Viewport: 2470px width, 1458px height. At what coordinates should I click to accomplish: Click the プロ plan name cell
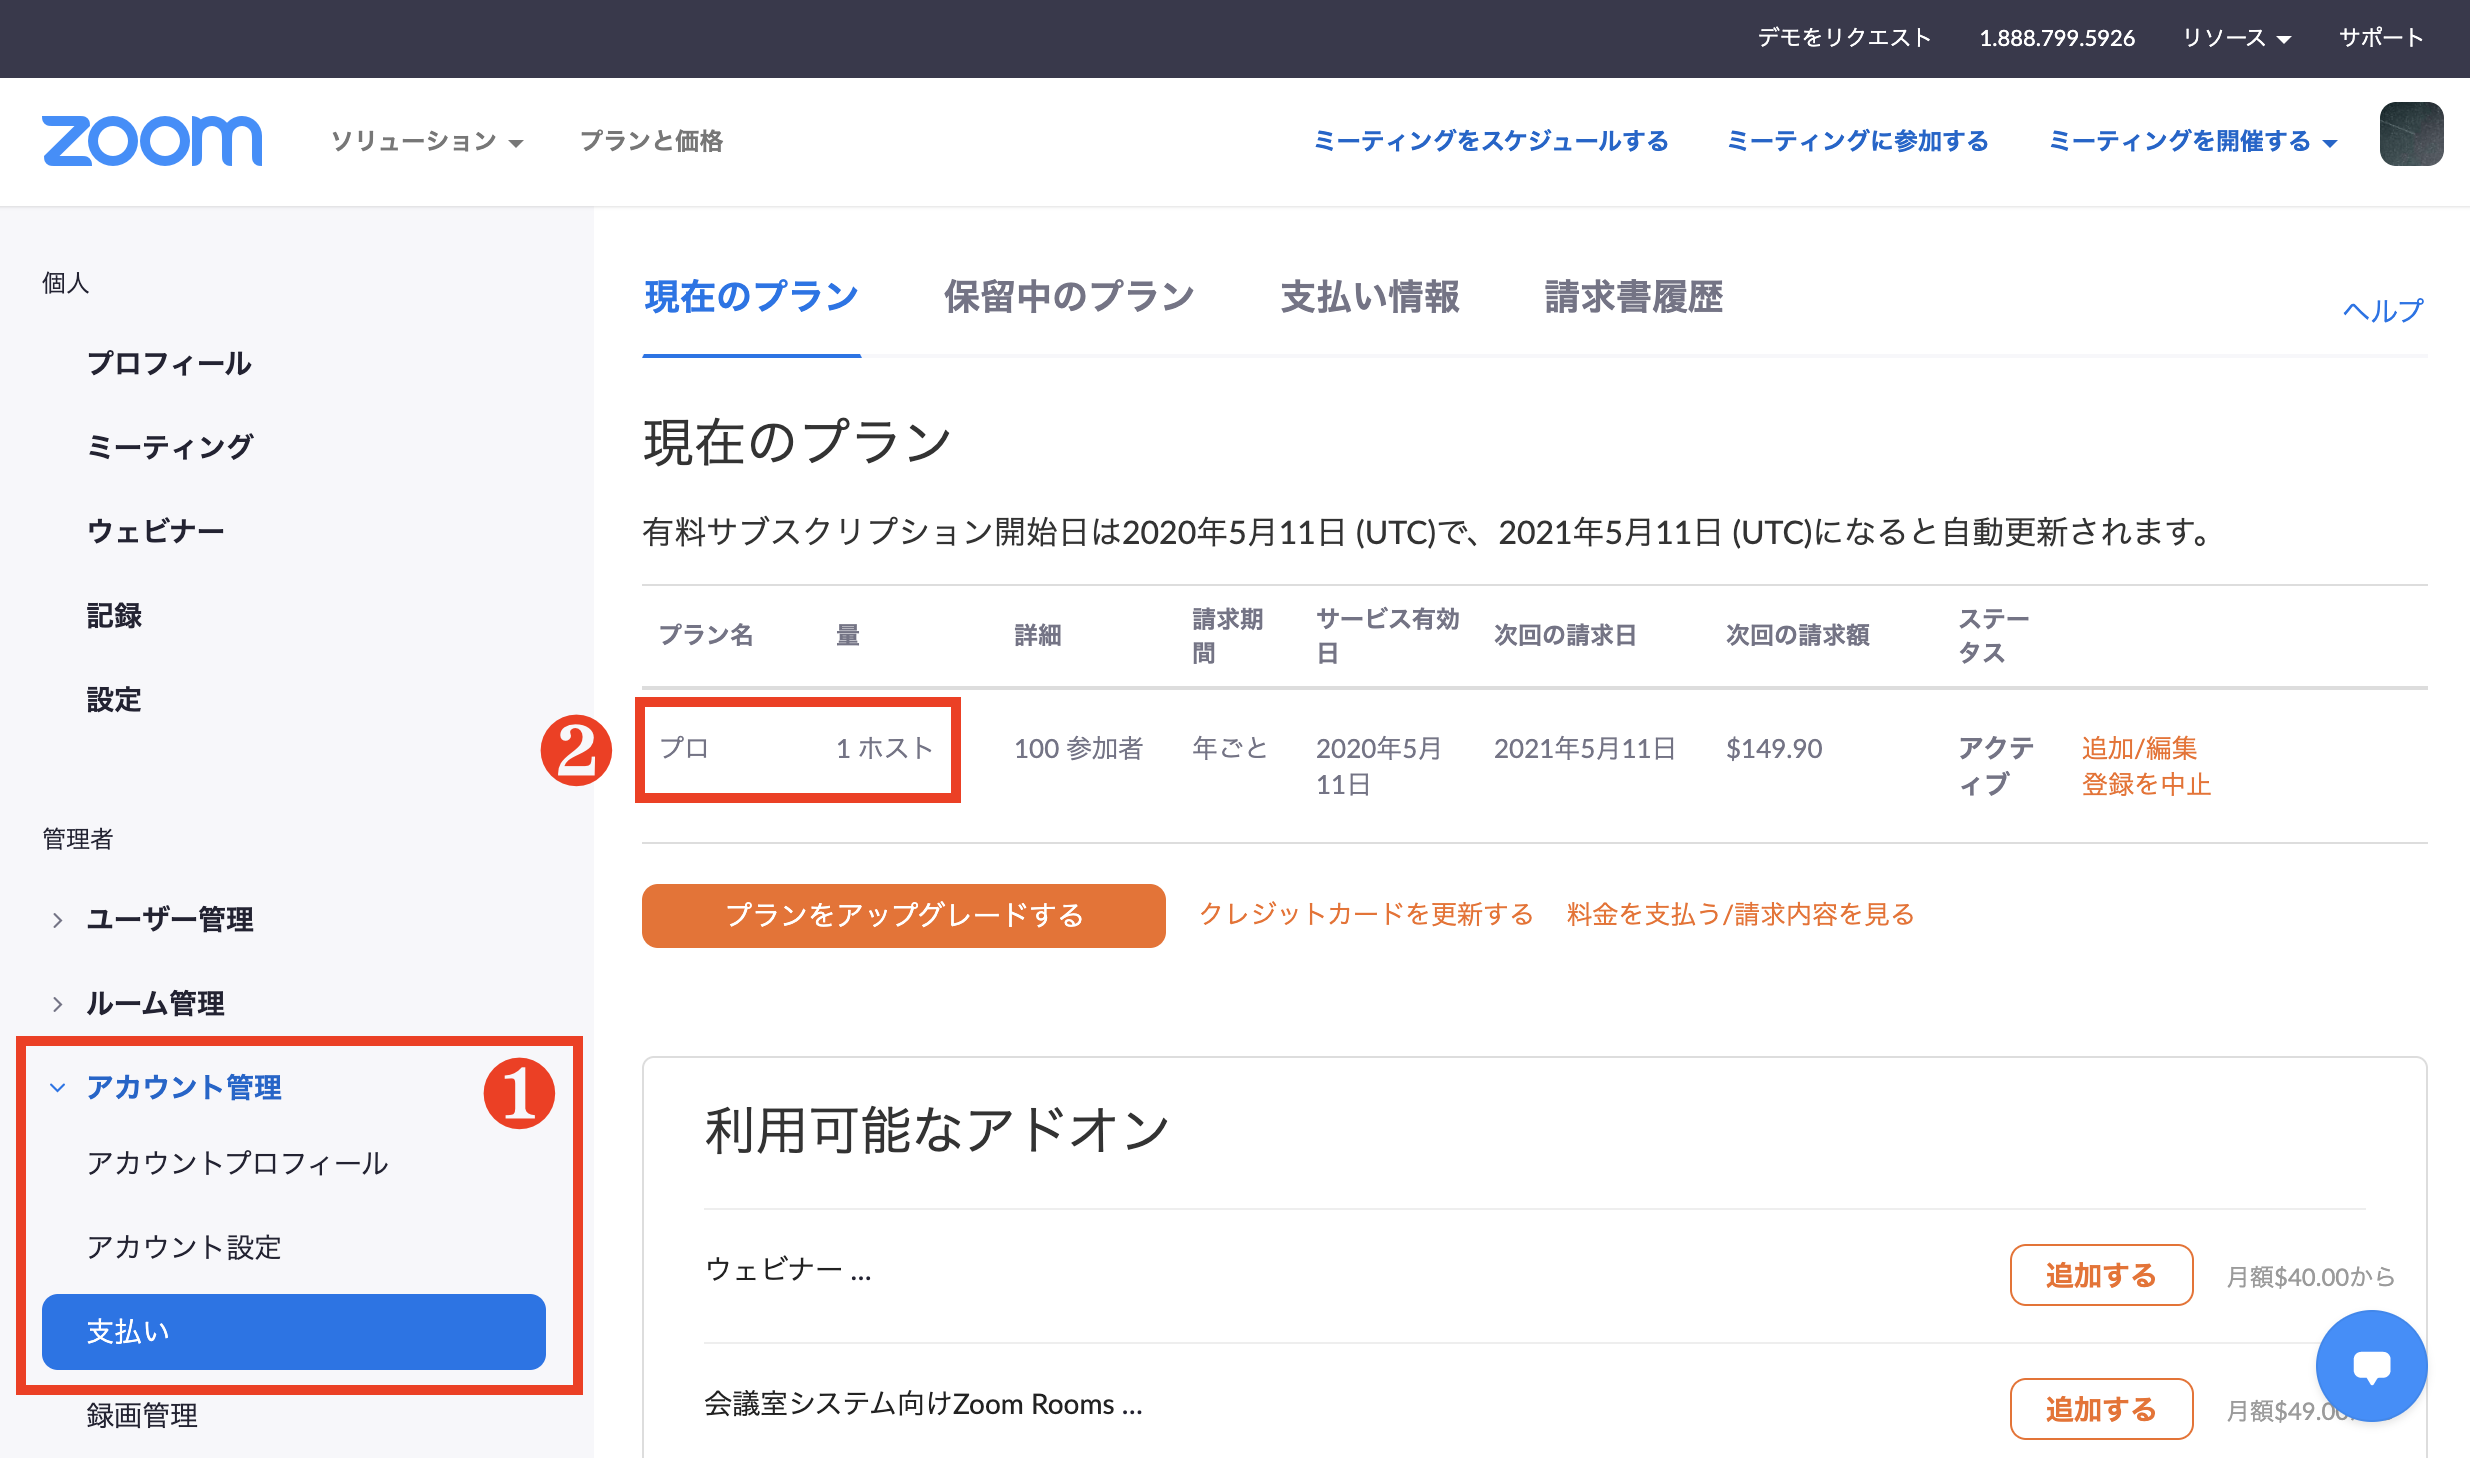pos(684,748)
